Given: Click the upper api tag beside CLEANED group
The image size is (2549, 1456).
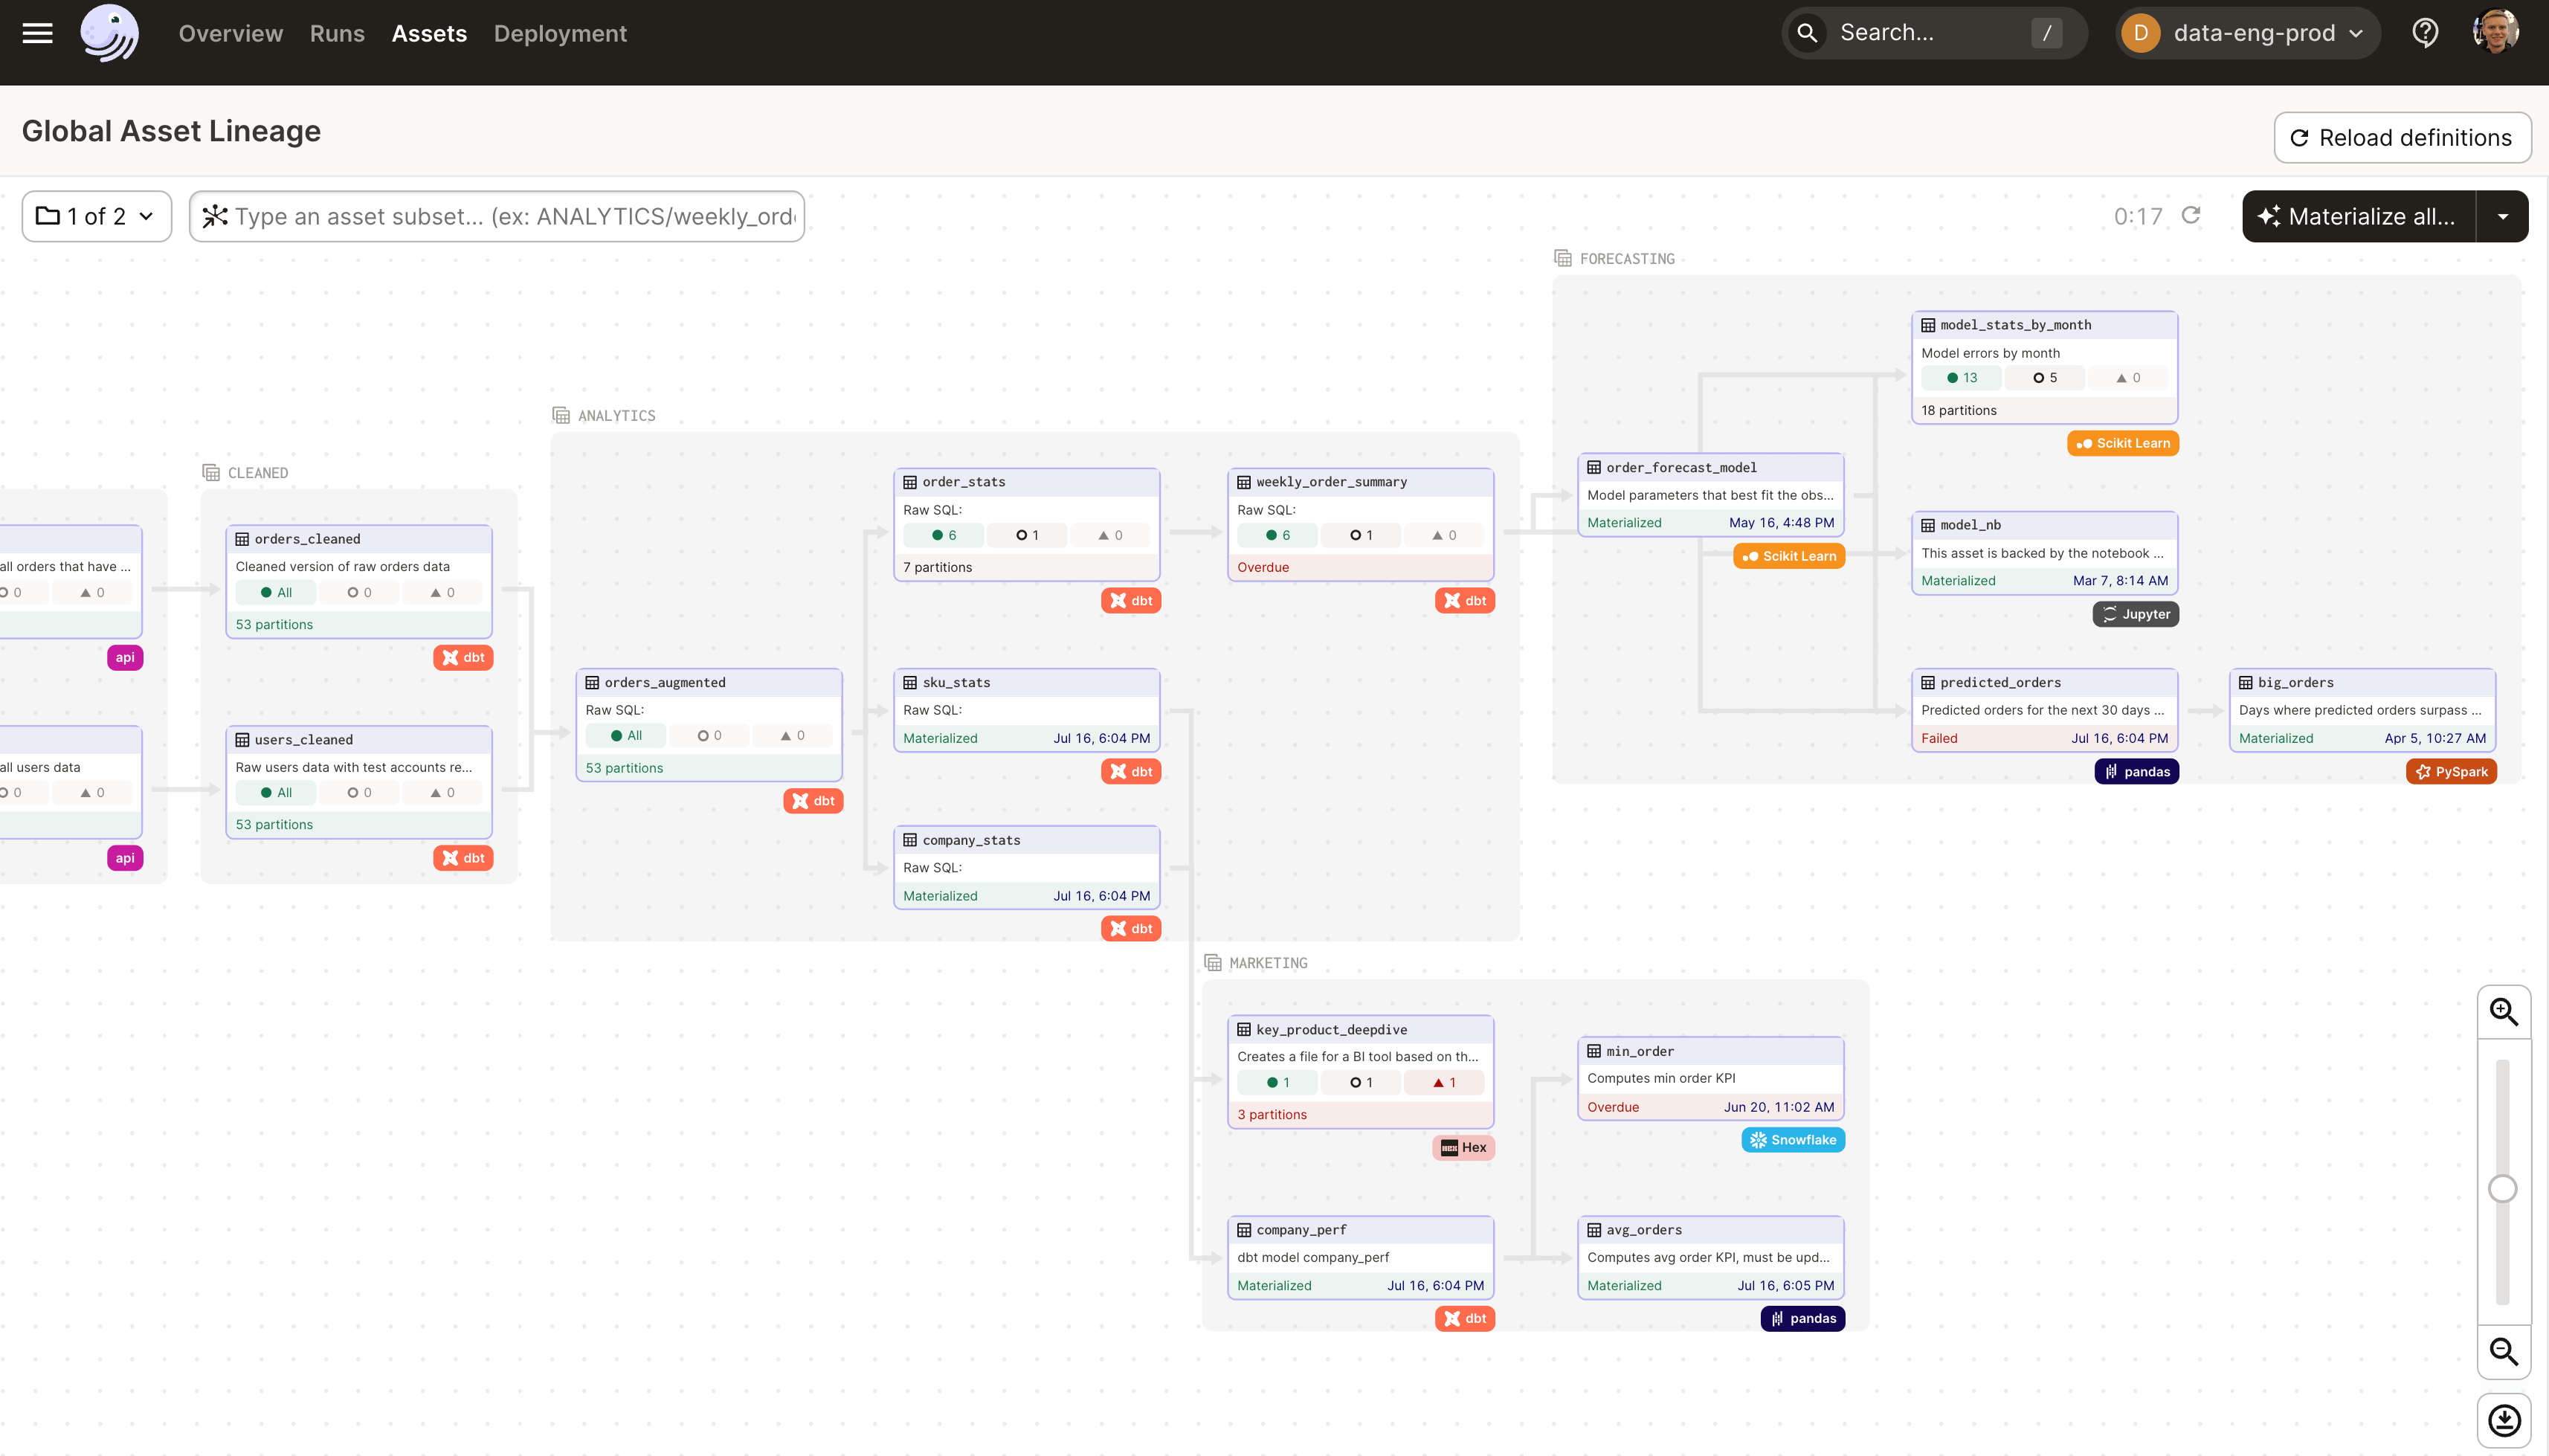Looking at the screenshot, I should [125, 658].
